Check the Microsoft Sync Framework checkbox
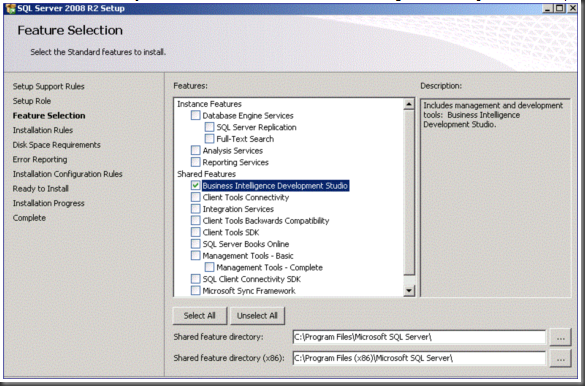Image resolution: width=585 pixels, height=386 pixels. pyautogui.click(x=195, y=291)
